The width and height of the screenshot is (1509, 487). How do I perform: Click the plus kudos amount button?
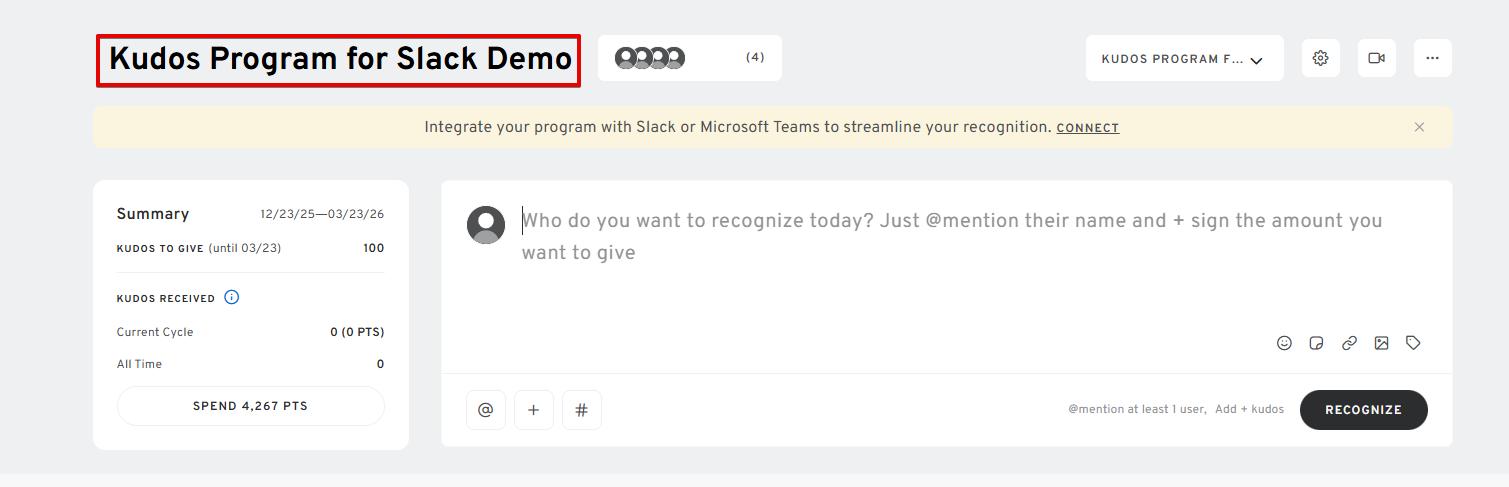tap(533, 410)
